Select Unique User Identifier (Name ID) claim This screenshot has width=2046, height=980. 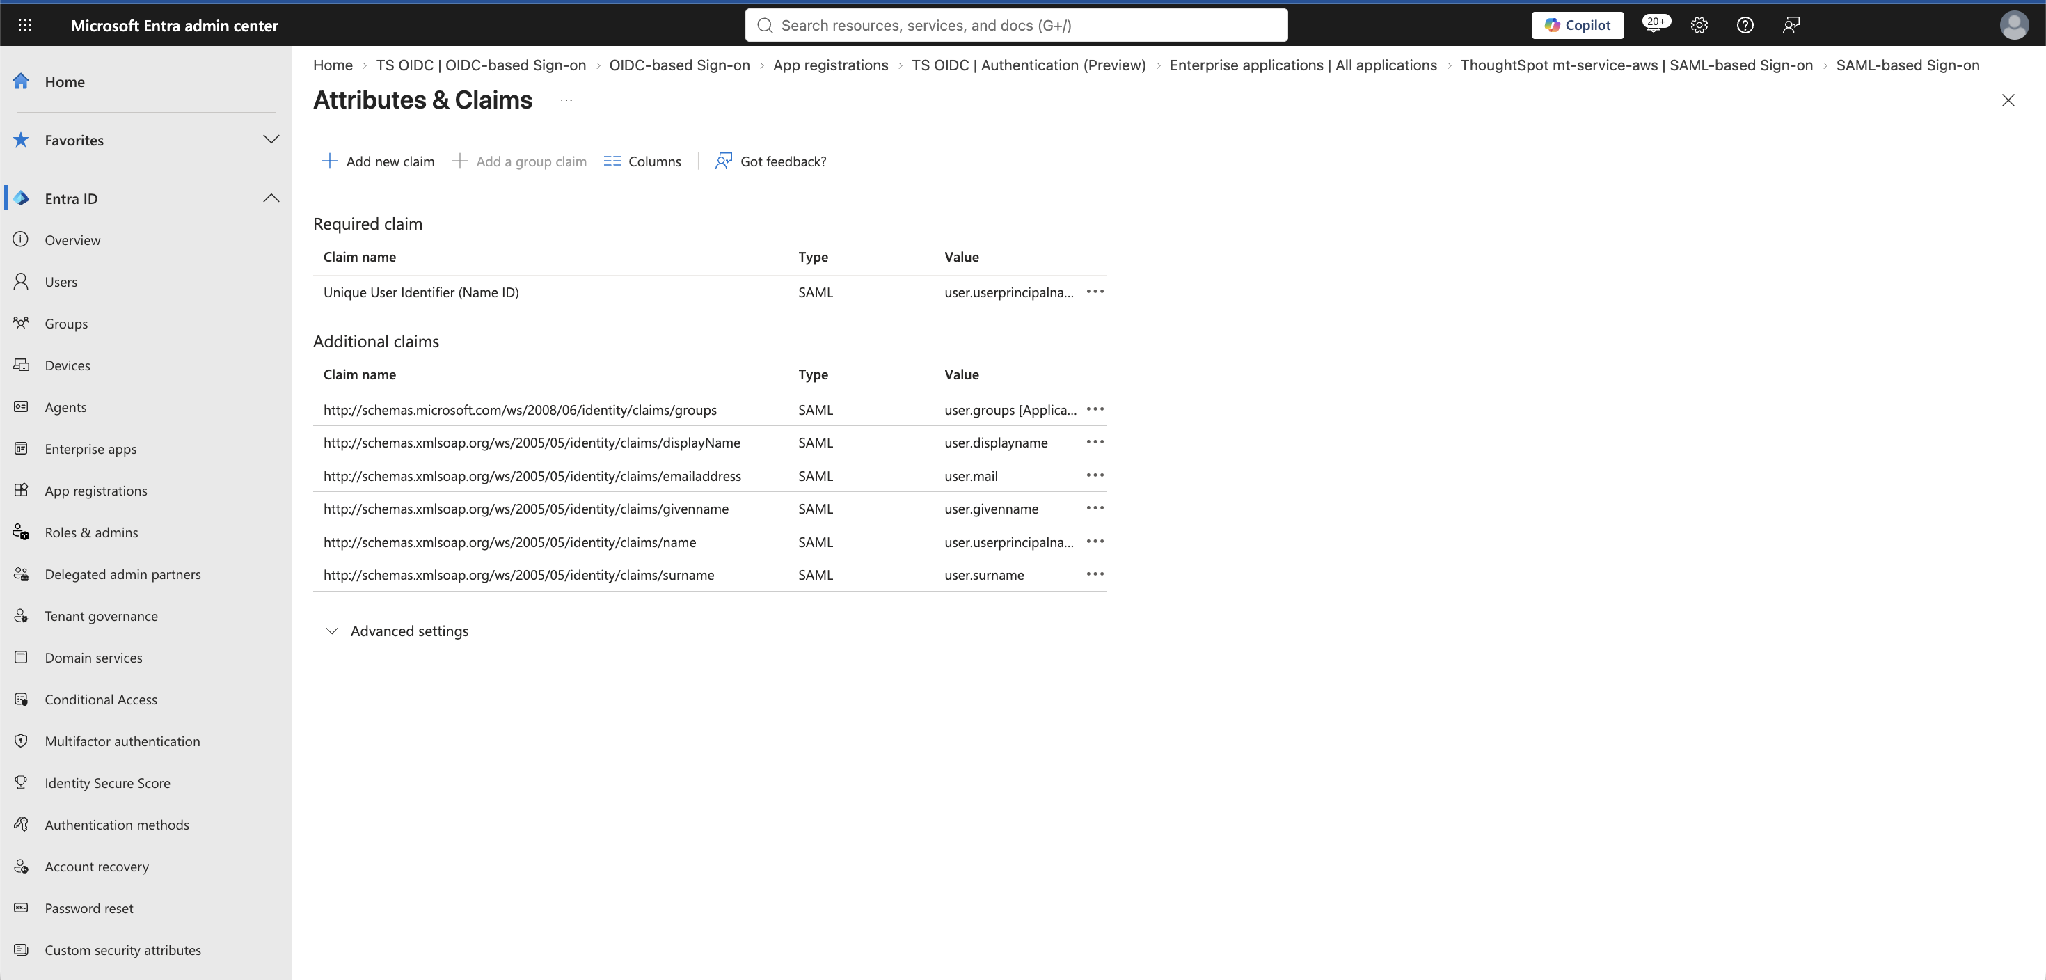421,292
